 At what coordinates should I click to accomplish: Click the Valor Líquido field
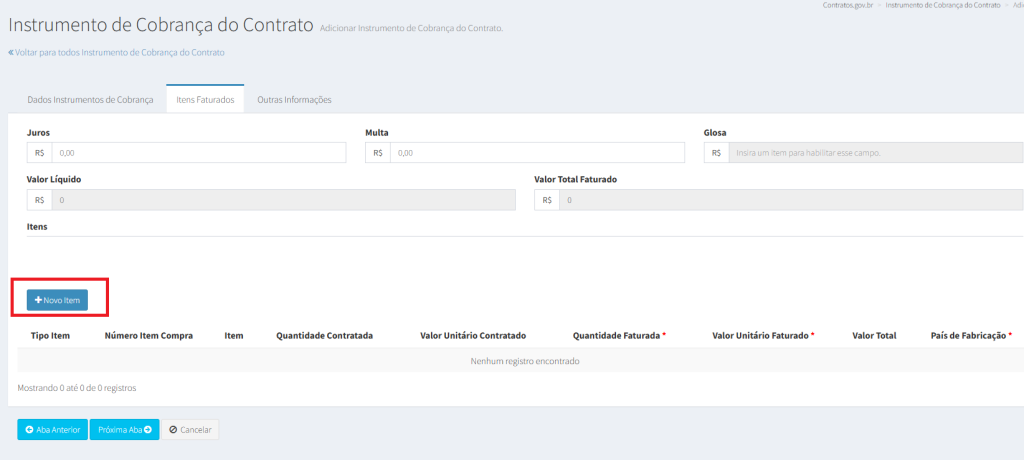point(283,200)
